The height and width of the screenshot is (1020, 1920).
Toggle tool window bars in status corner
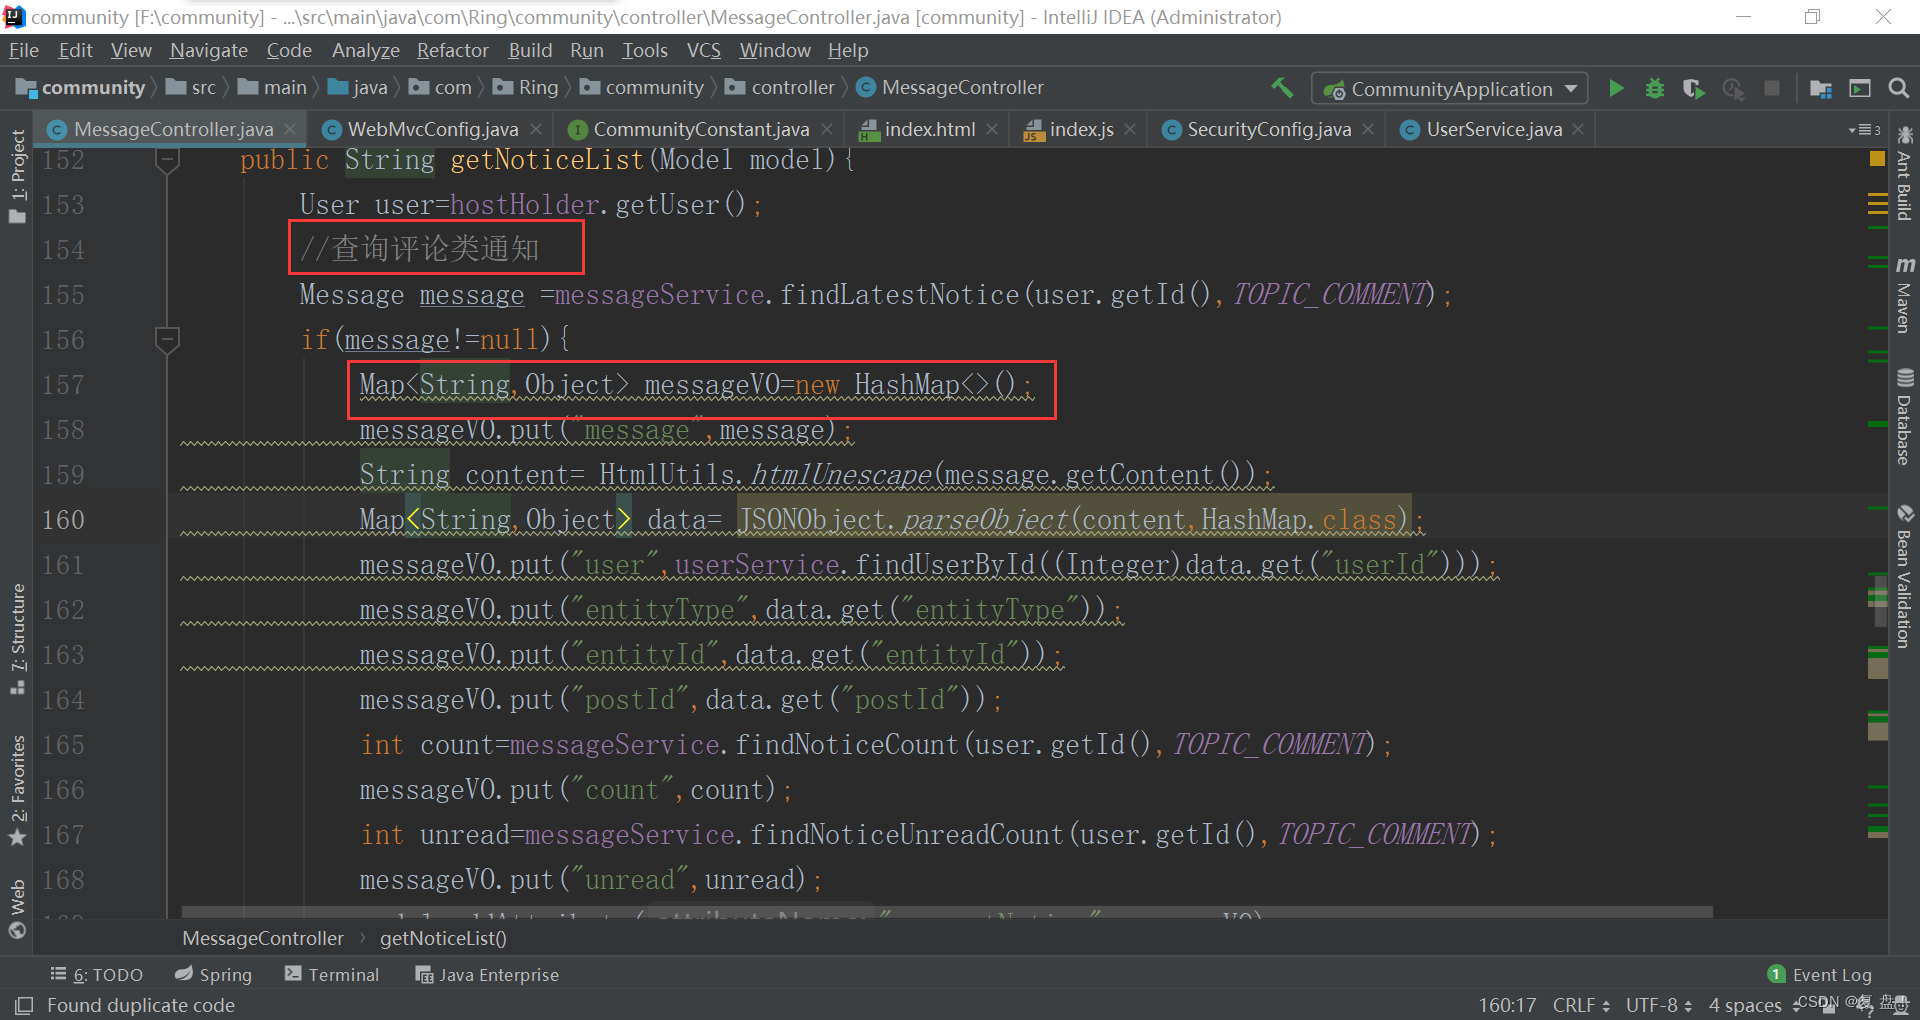(x=24, y=1005)
